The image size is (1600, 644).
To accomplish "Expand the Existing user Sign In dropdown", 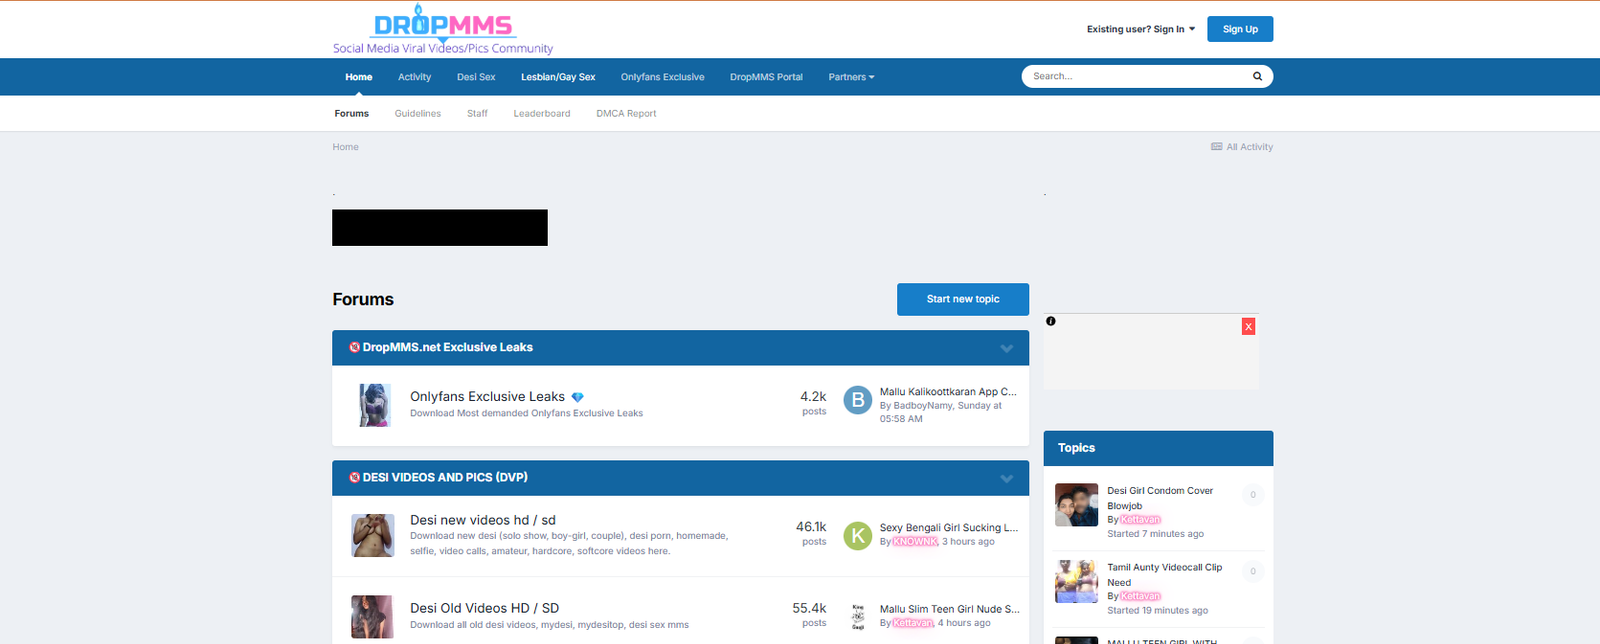I will [x=1140, y=29].
